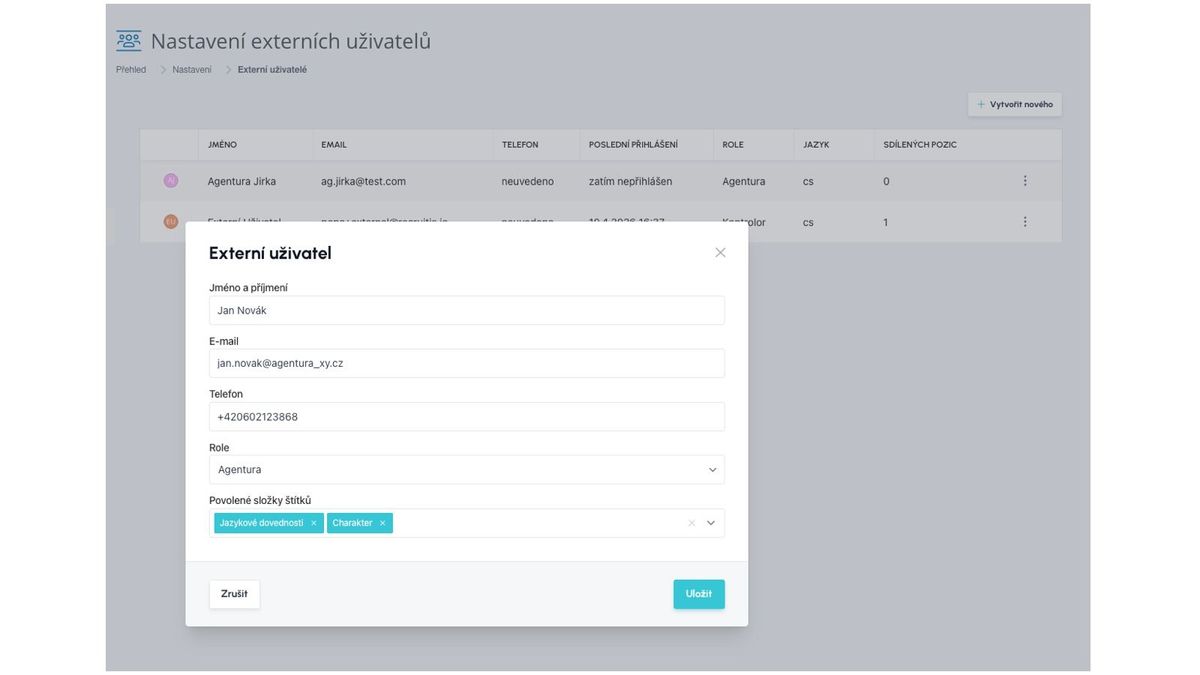The image size is (1200, 675).
Task: Focus the E-mail input field
Action: click(466, 363)
